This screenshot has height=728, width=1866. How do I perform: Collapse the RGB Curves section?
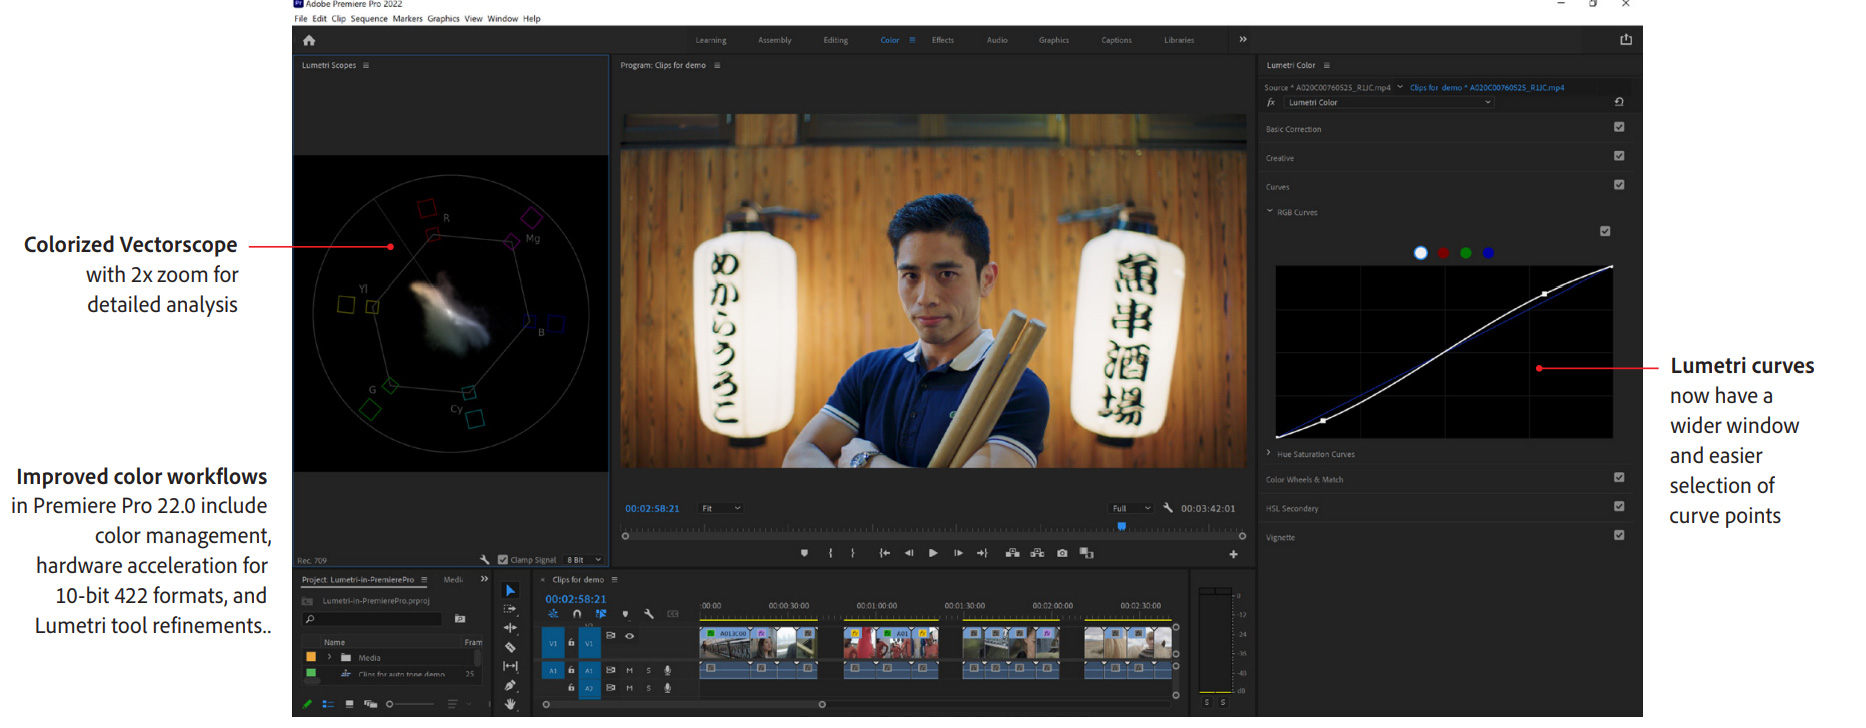pyautogui.click(x=1270, y=211)
